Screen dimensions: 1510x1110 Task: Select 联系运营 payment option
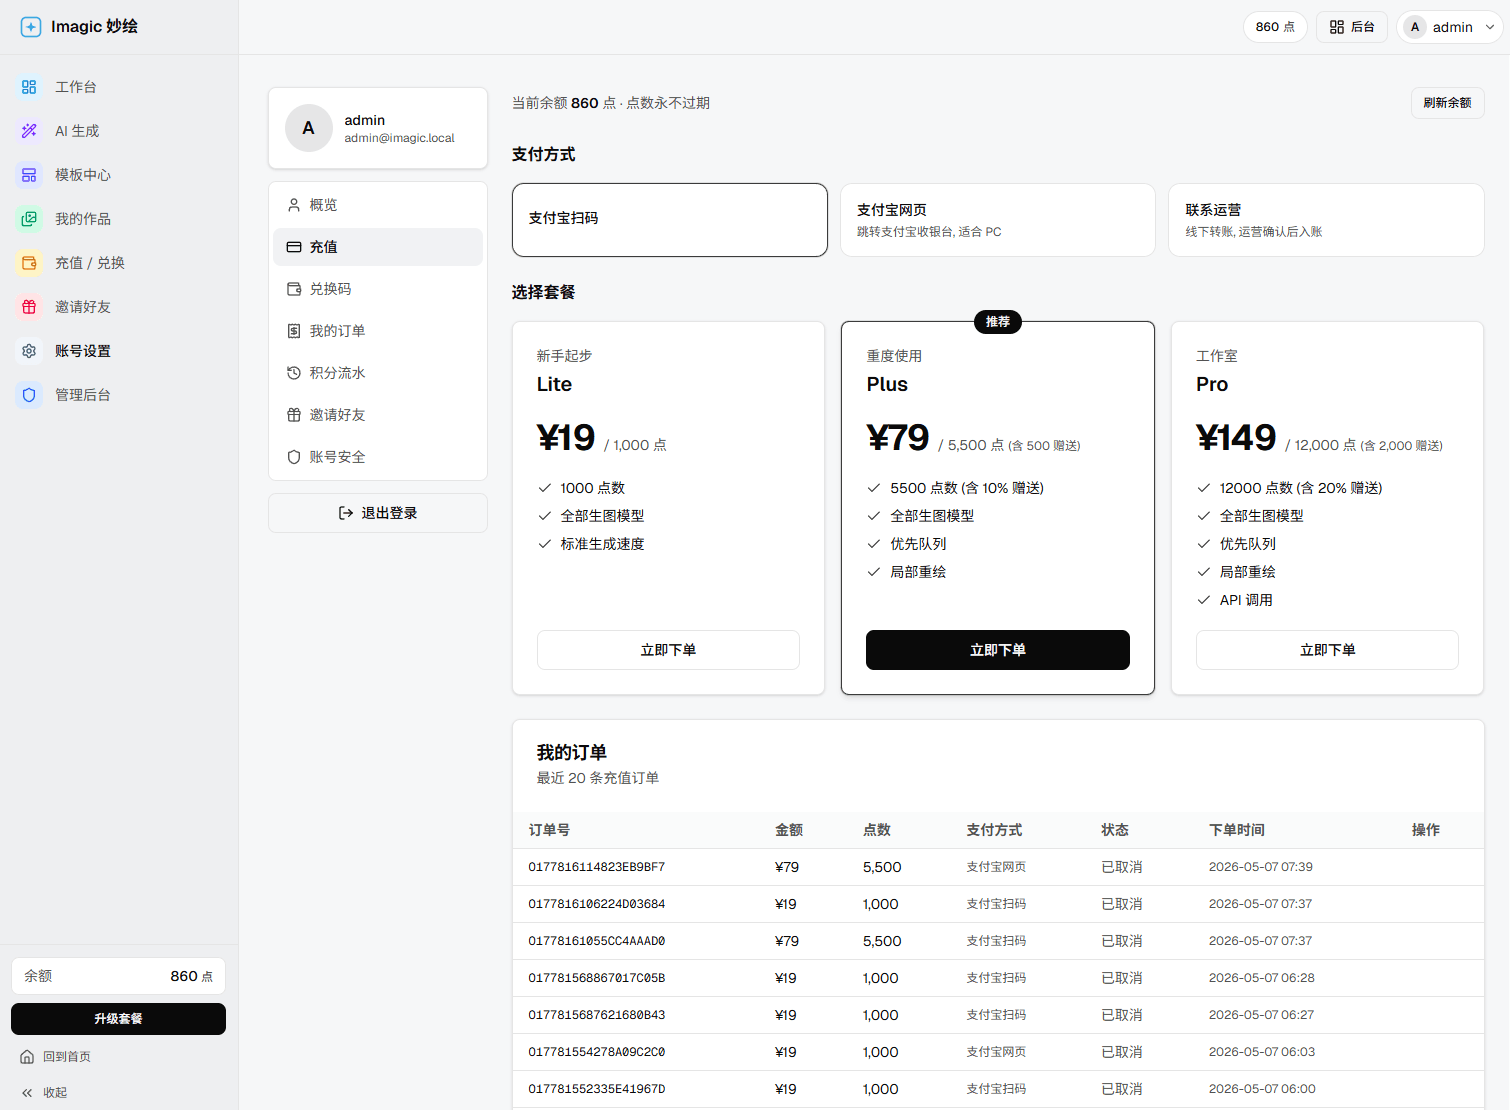[1326, 220]
